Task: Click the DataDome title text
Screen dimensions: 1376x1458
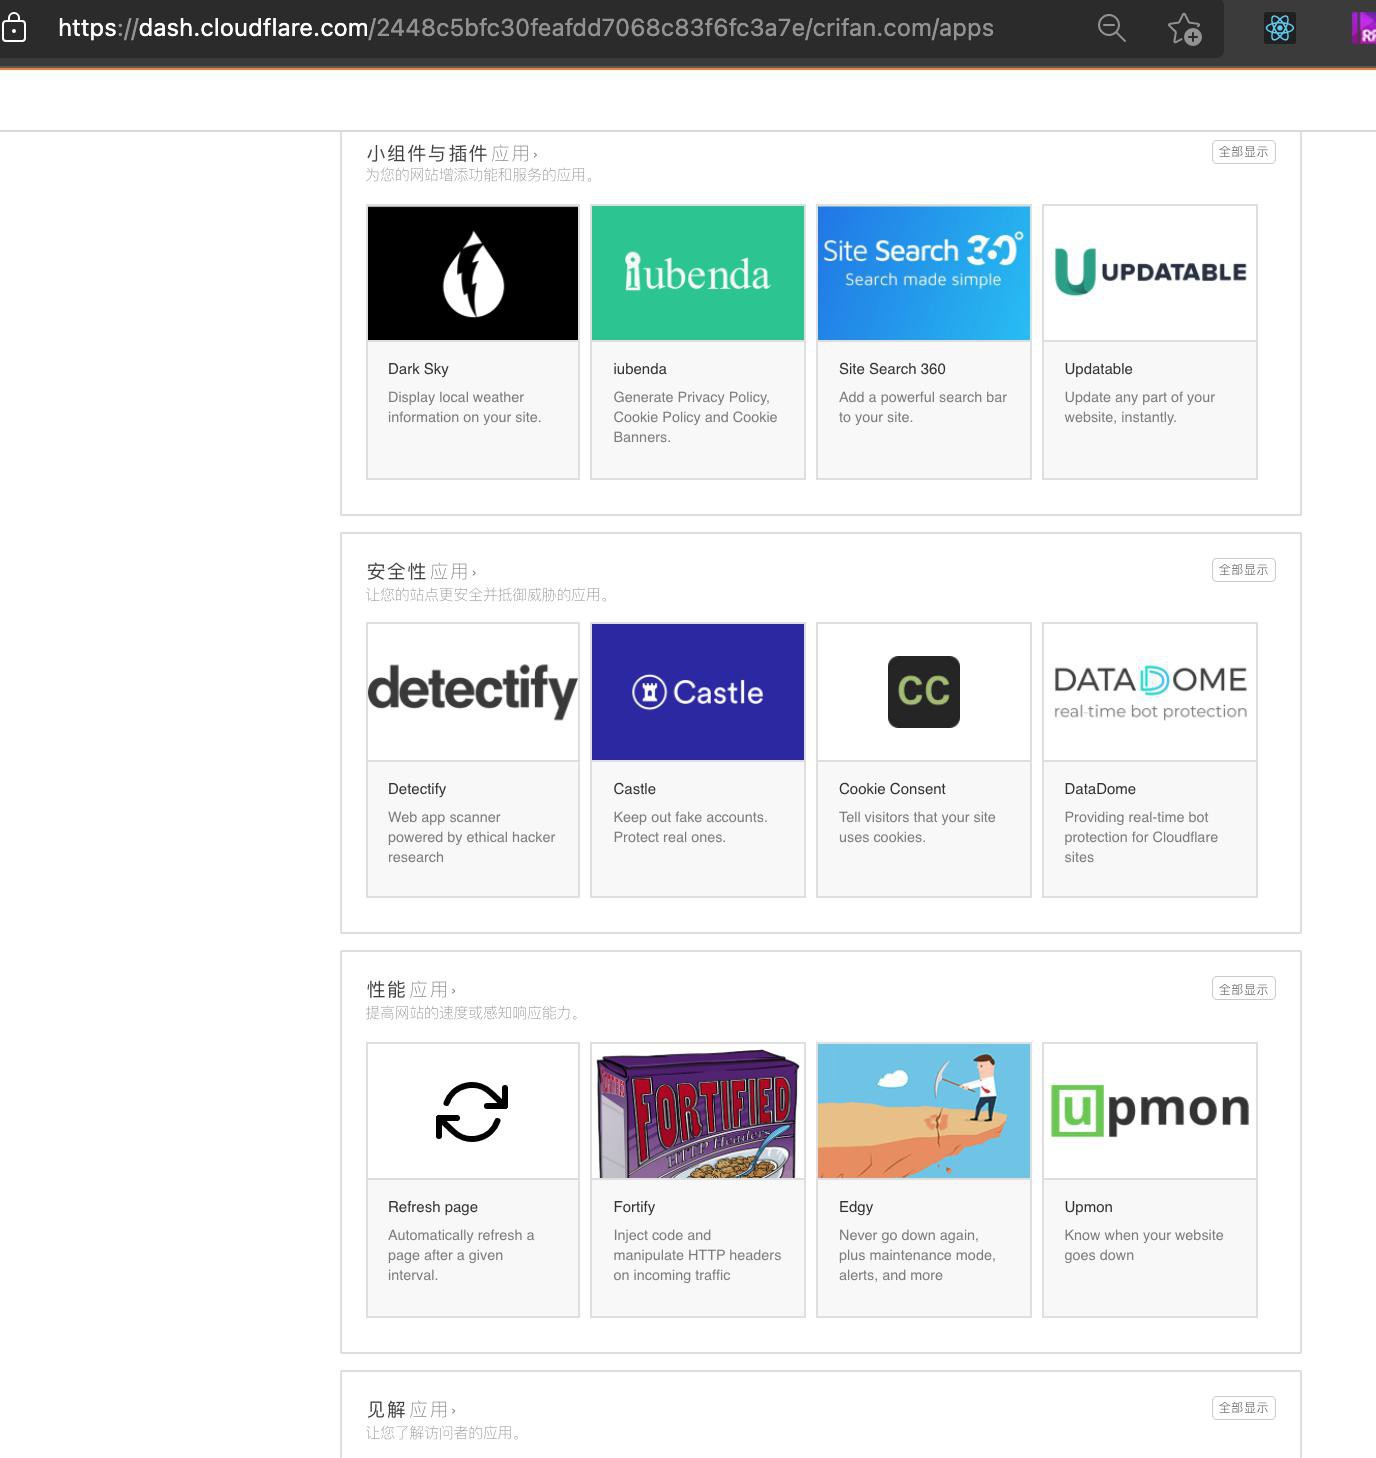Action: coord(1100,789)
